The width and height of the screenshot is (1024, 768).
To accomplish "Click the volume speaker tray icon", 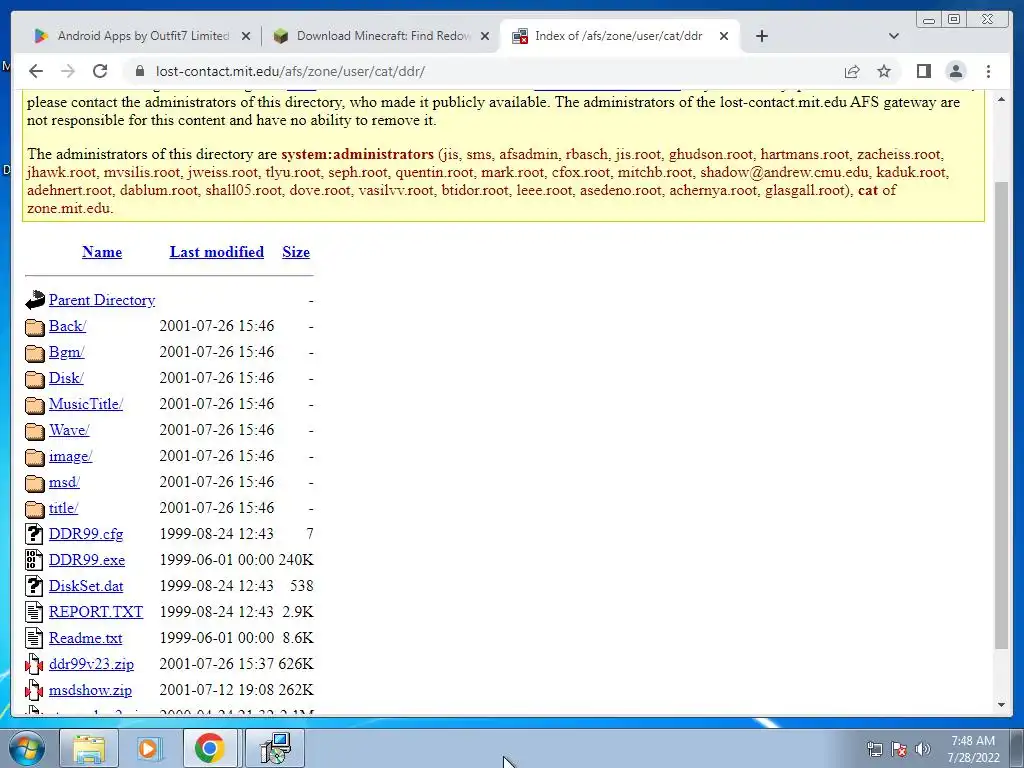I will [923, 749].
